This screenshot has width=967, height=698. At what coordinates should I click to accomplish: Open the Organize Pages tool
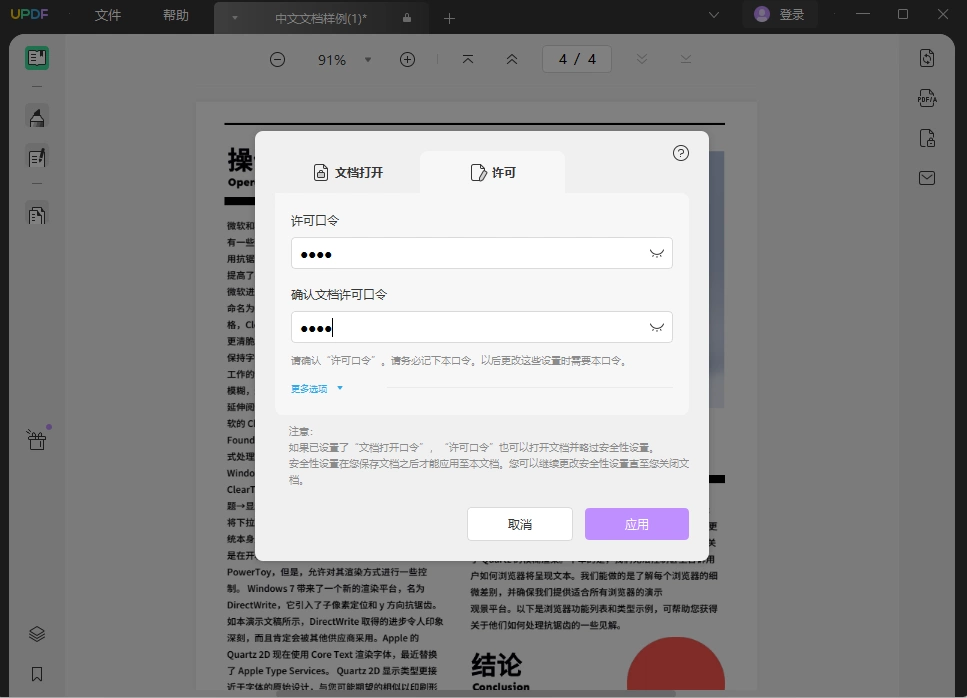tap(37, 215)
